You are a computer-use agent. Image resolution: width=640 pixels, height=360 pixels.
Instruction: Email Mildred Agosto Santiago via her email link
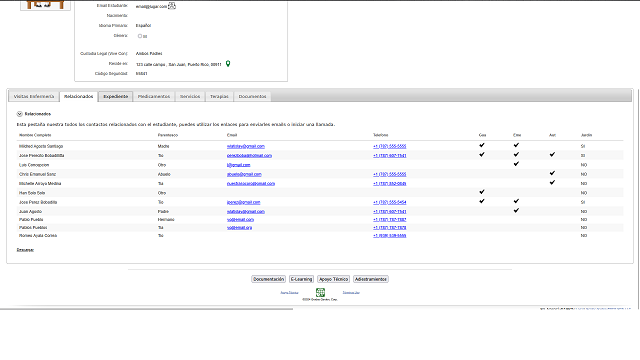click(246, 146)
